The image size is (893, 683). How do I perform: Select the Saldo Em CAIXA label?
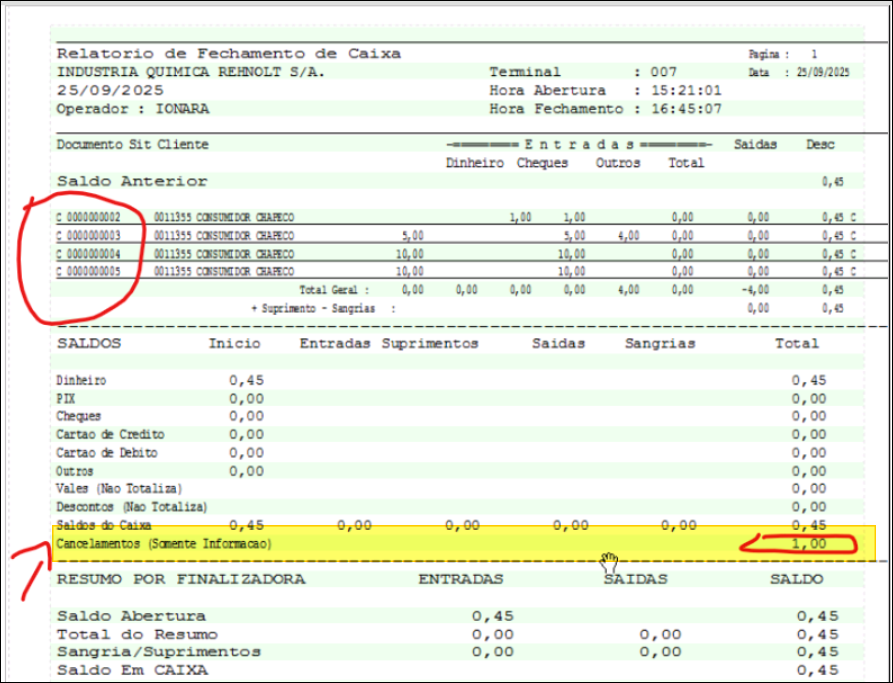point(132,670)
